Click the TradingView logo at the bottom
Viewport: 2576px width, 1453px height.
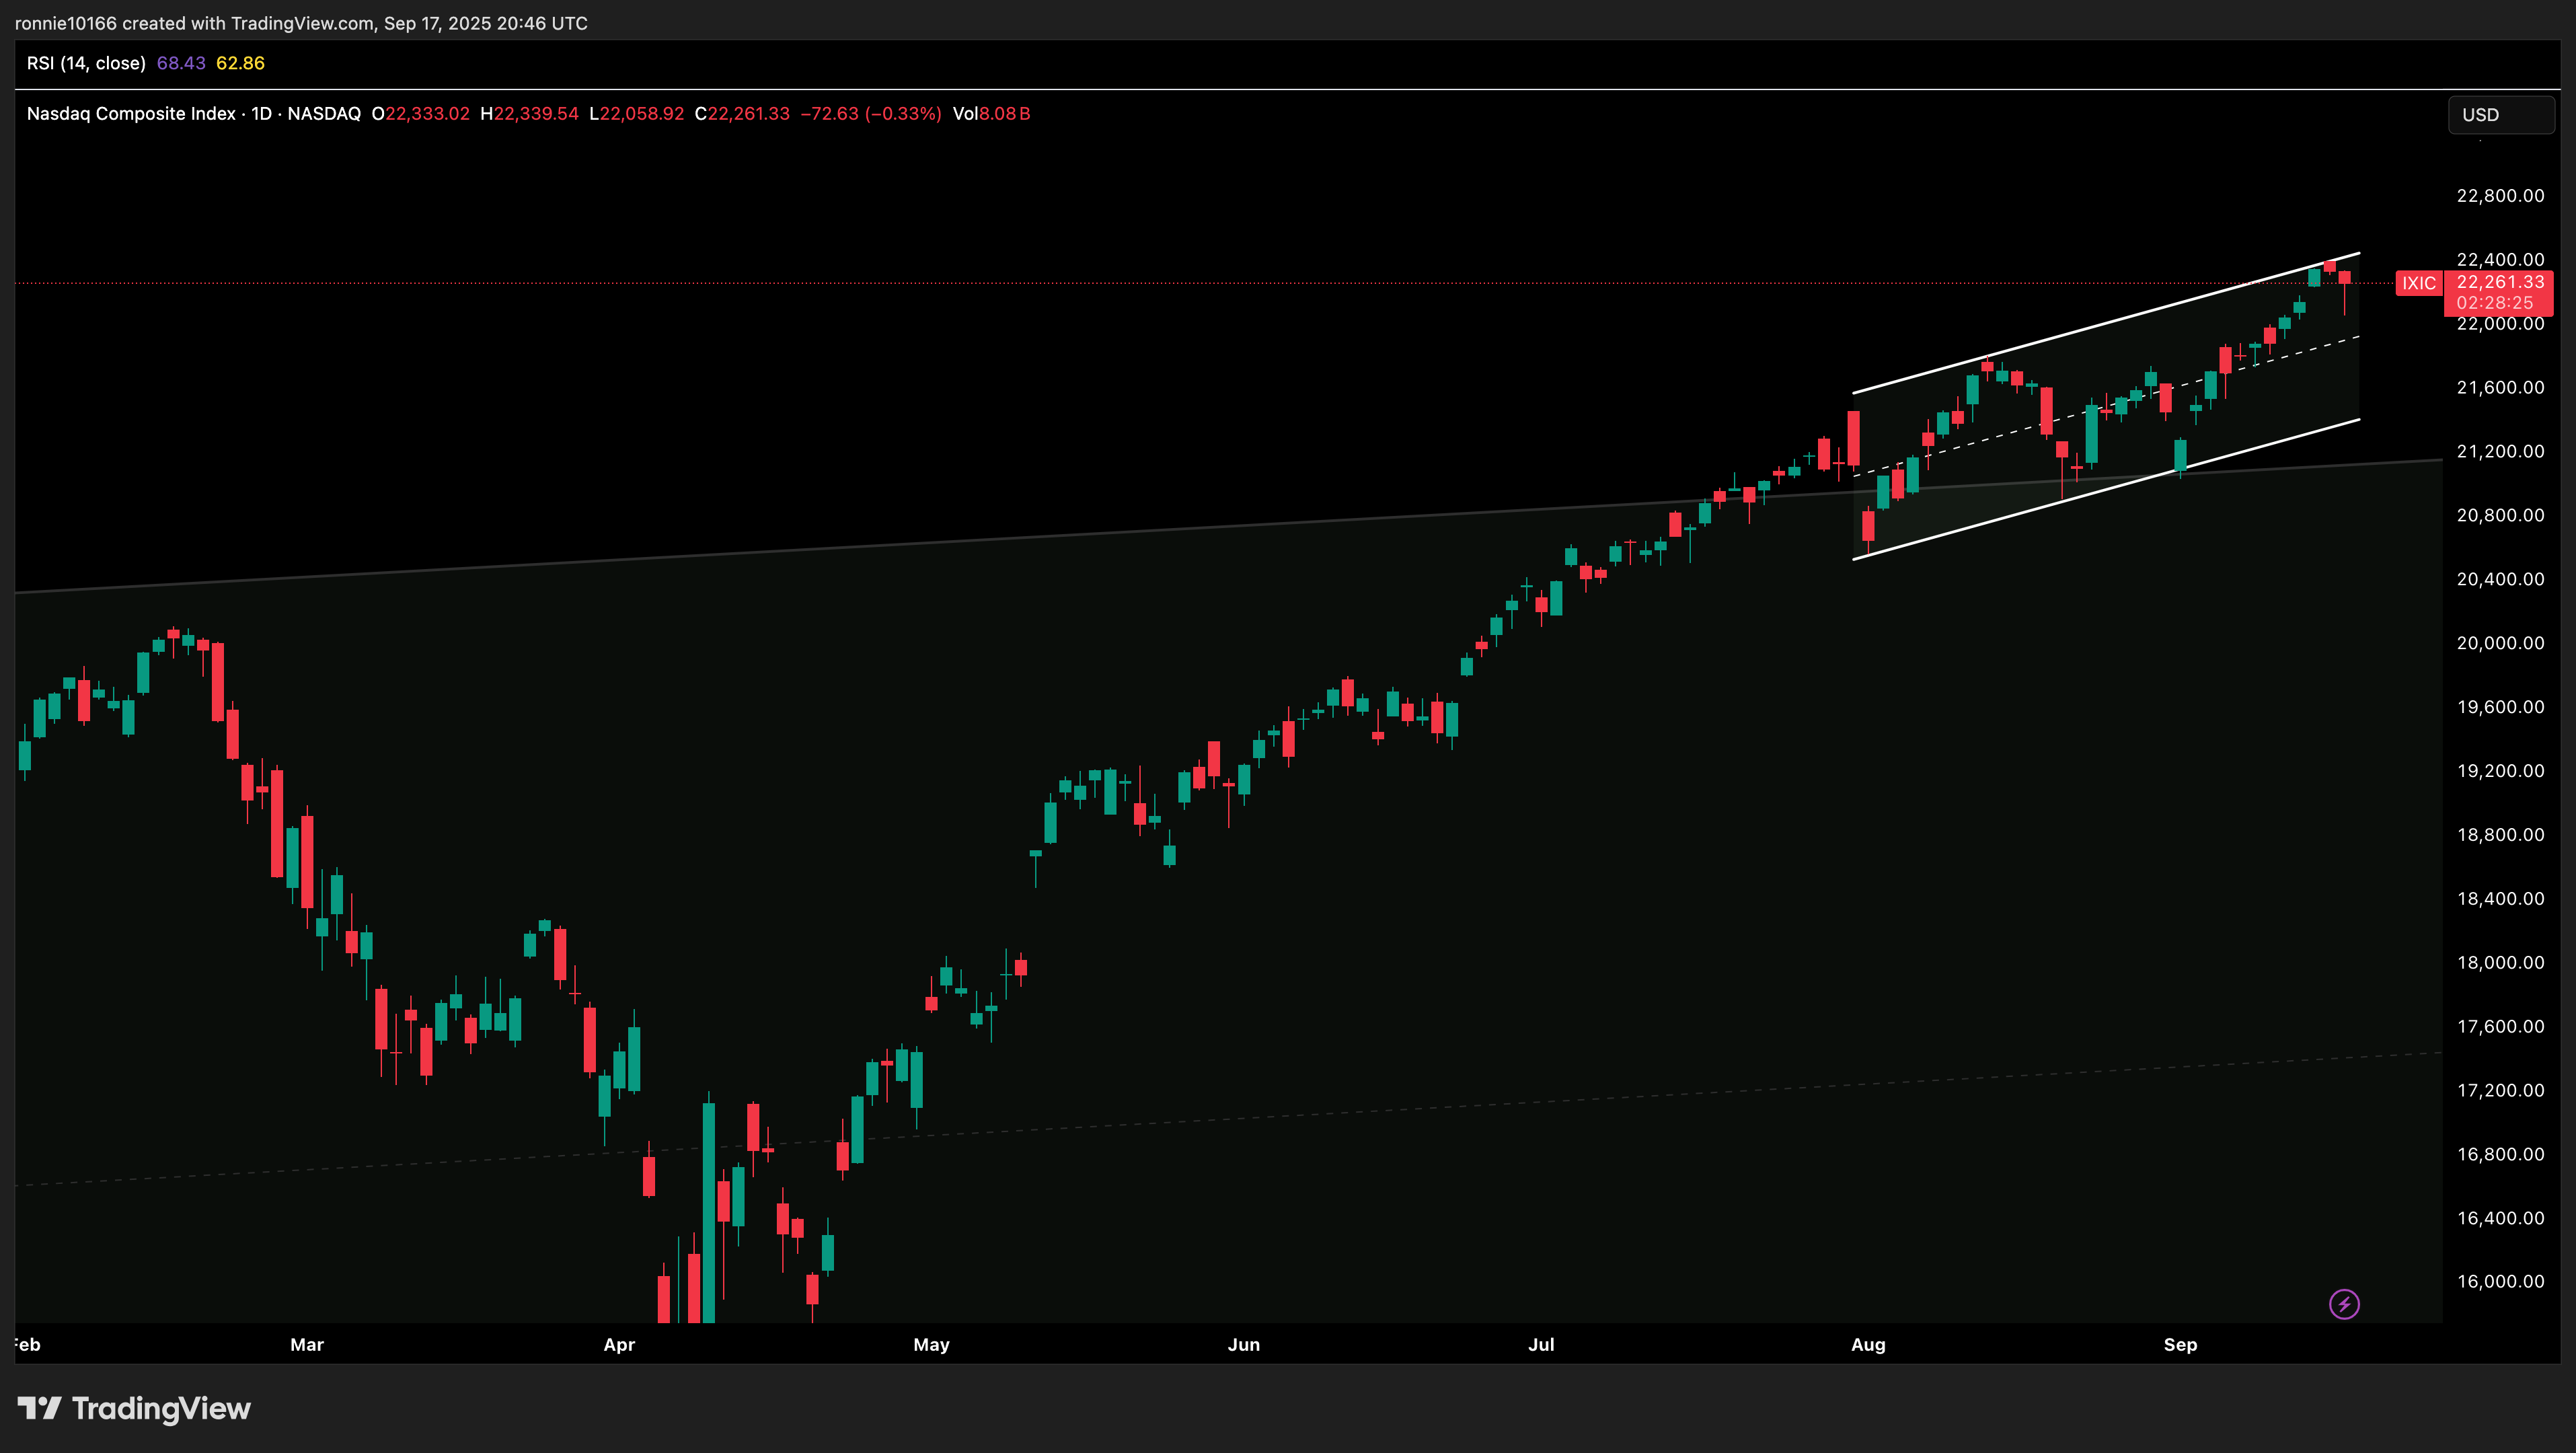click(134, 1409)
